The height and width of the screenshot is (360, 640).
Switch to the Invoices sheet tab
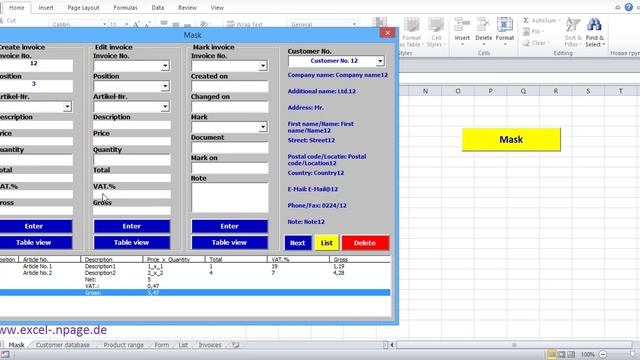(x=210, y=345)
